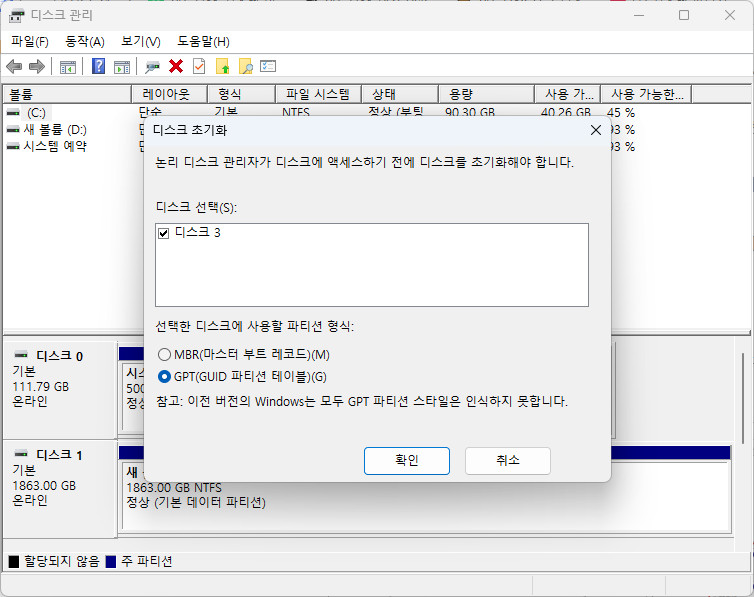
Task: Sort by the 레이아웃 column header
Action: [x=169, y=94]
